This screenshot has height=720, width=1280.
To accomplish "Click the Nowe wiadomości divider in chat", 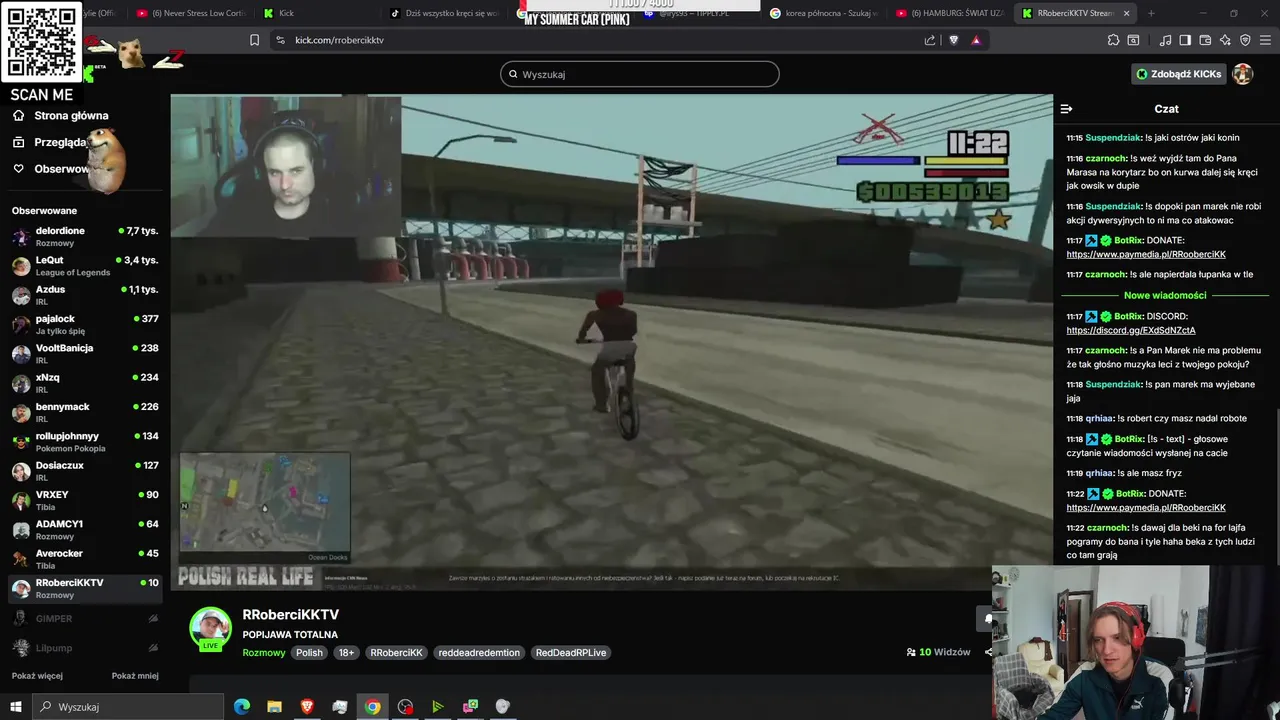I will [1165, 295].
